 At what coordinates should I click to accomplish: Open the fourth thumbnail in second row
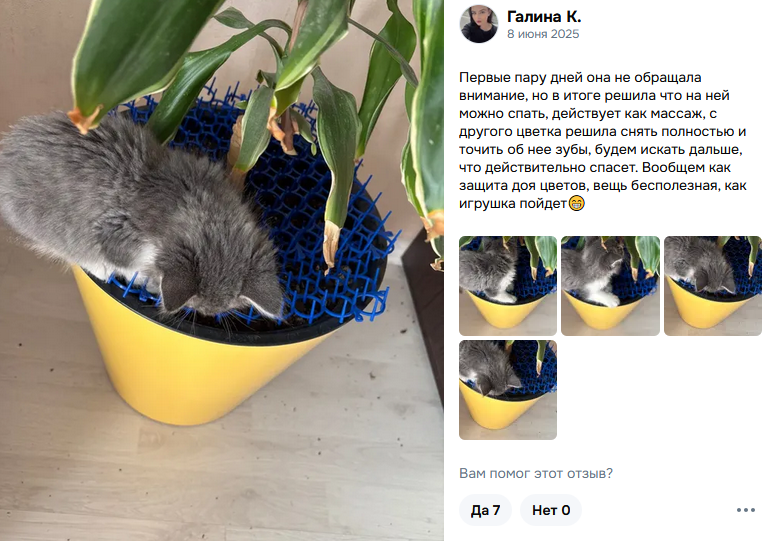(508, 390)
